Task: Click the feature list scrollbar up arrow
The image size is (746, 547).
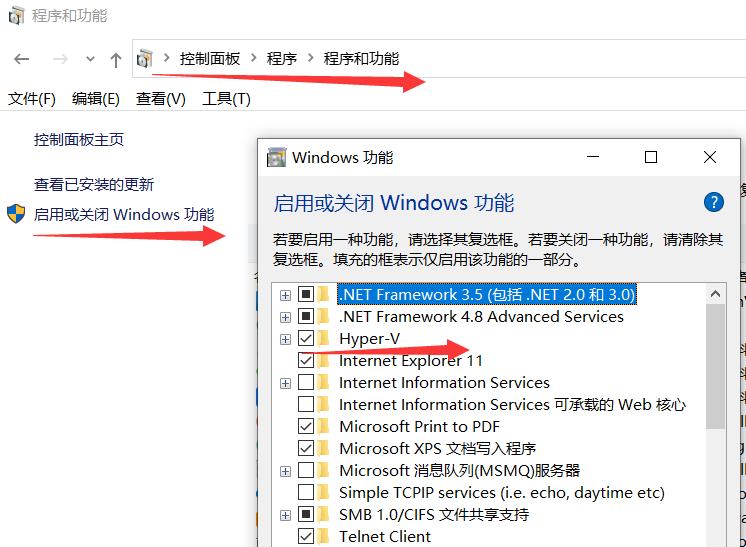Action: 715,294
